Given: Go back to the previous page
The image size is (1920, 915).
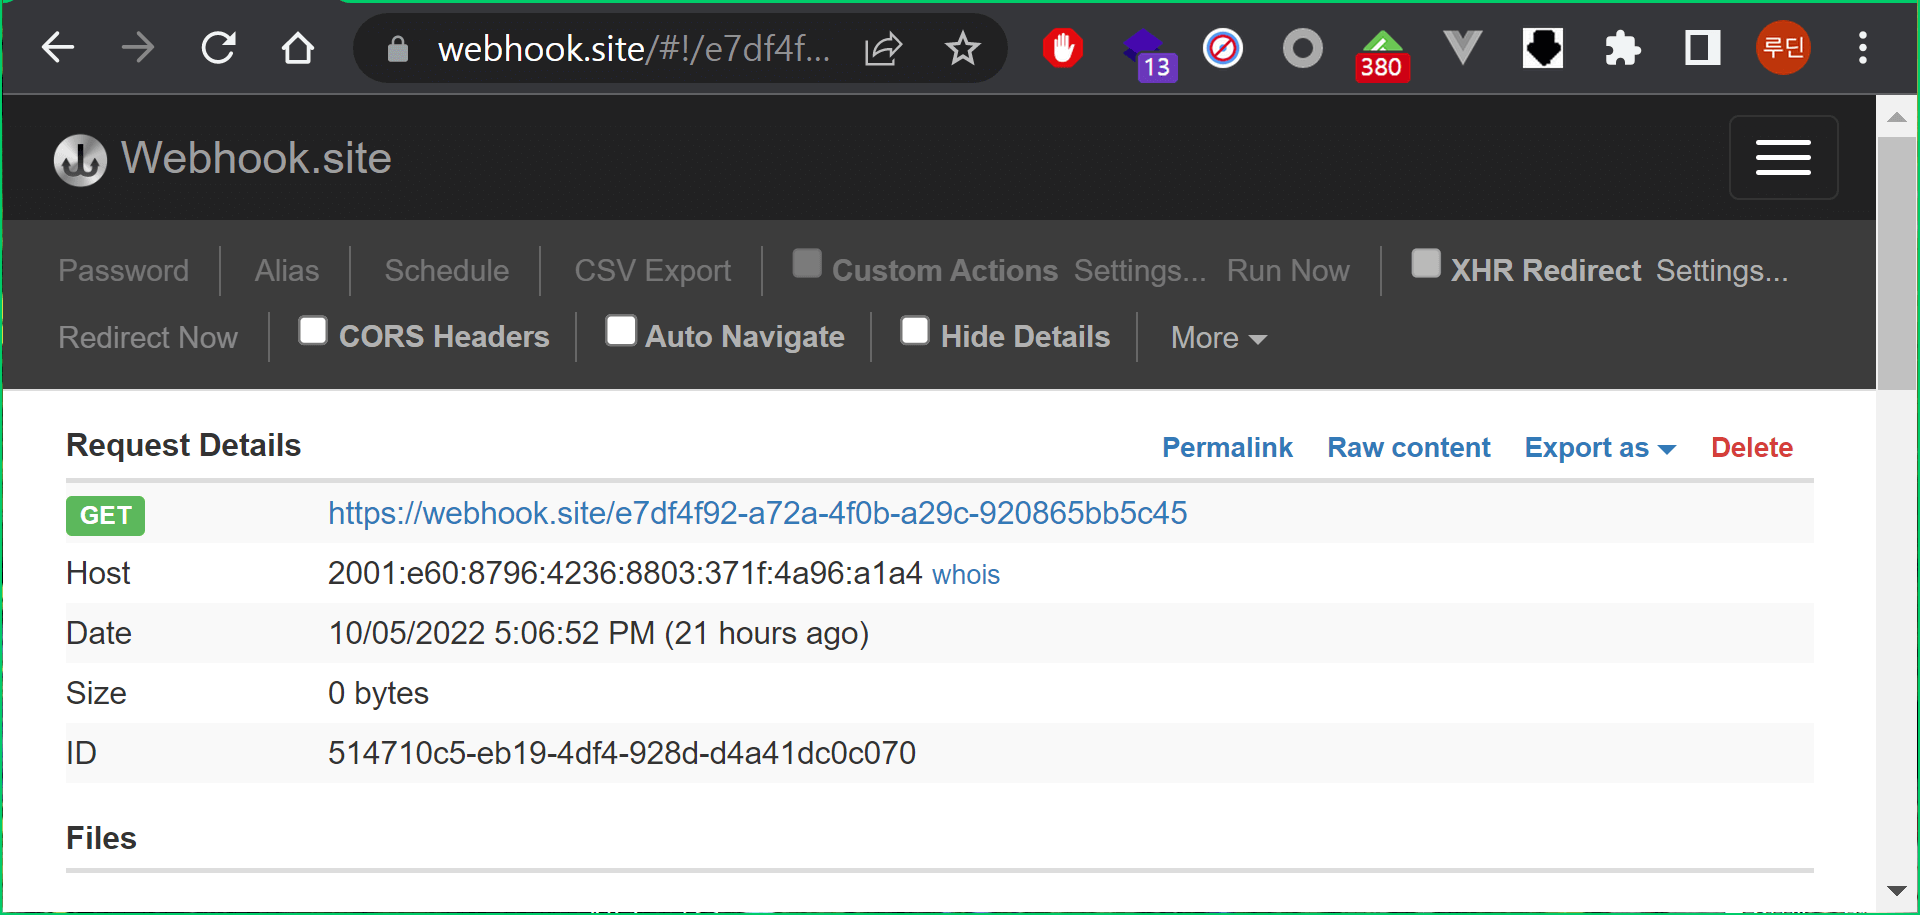Looking at the screenshot, I should click(58, 47).
